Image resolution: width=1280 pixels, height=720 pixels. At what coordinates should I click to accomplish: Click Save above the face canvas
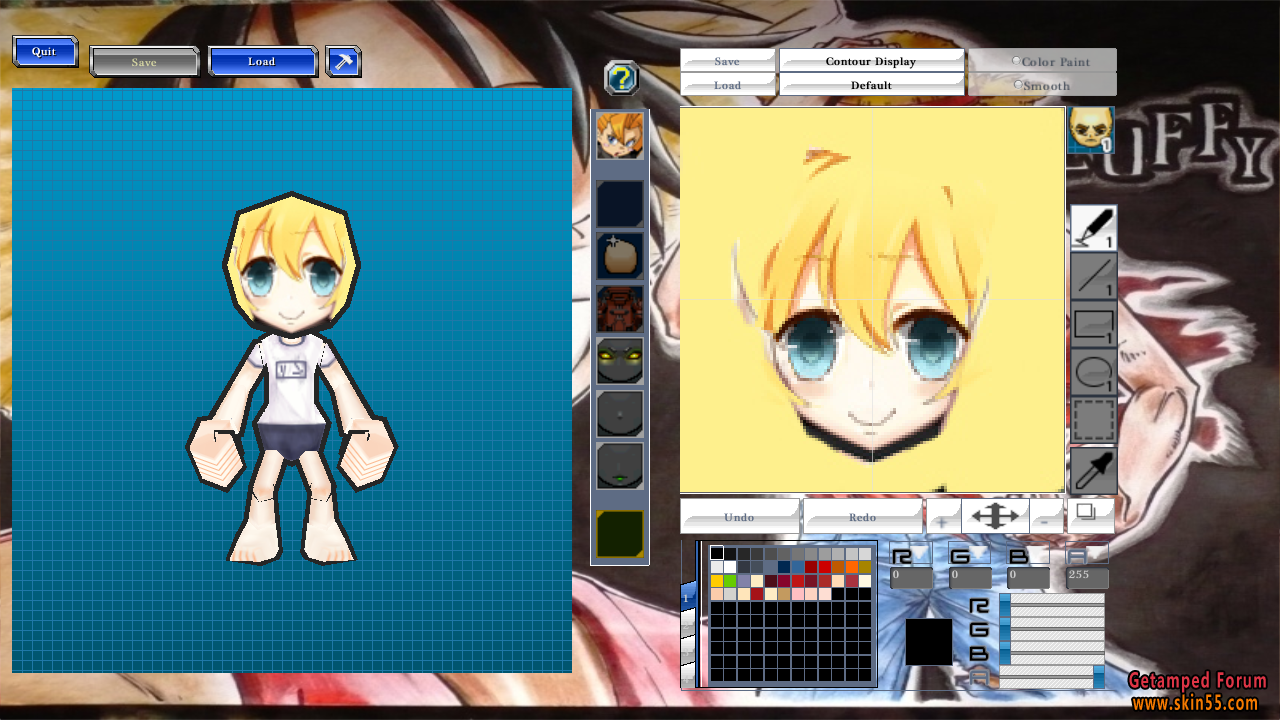pyautogui.click(x=728, y=61)
